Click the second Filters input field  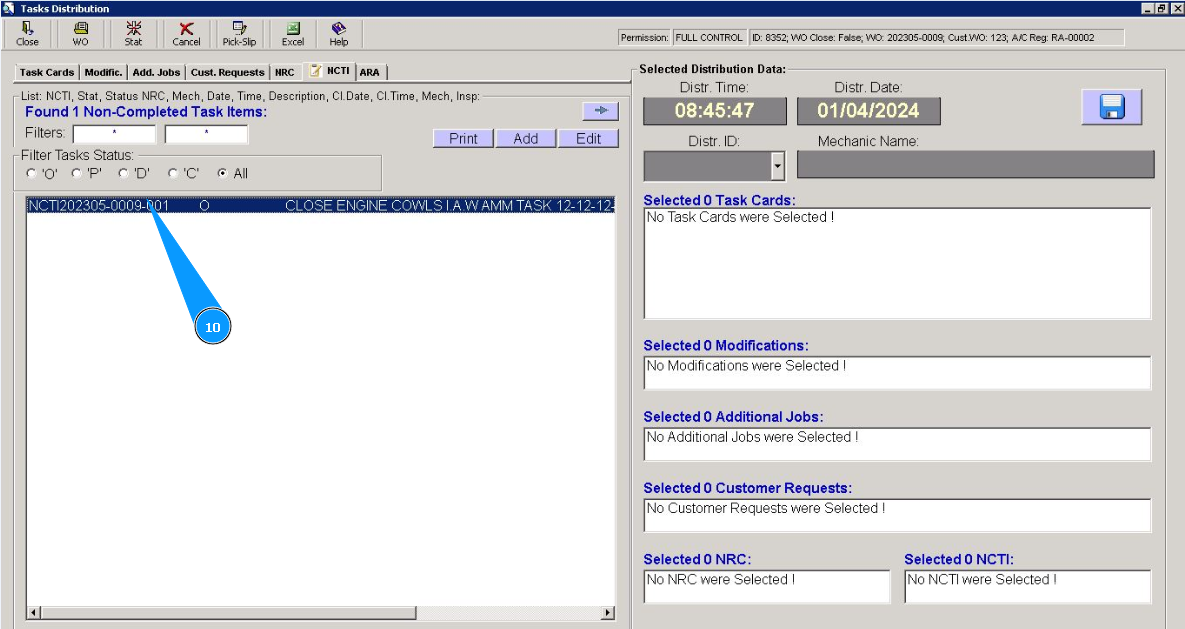(x=206, y=134)
